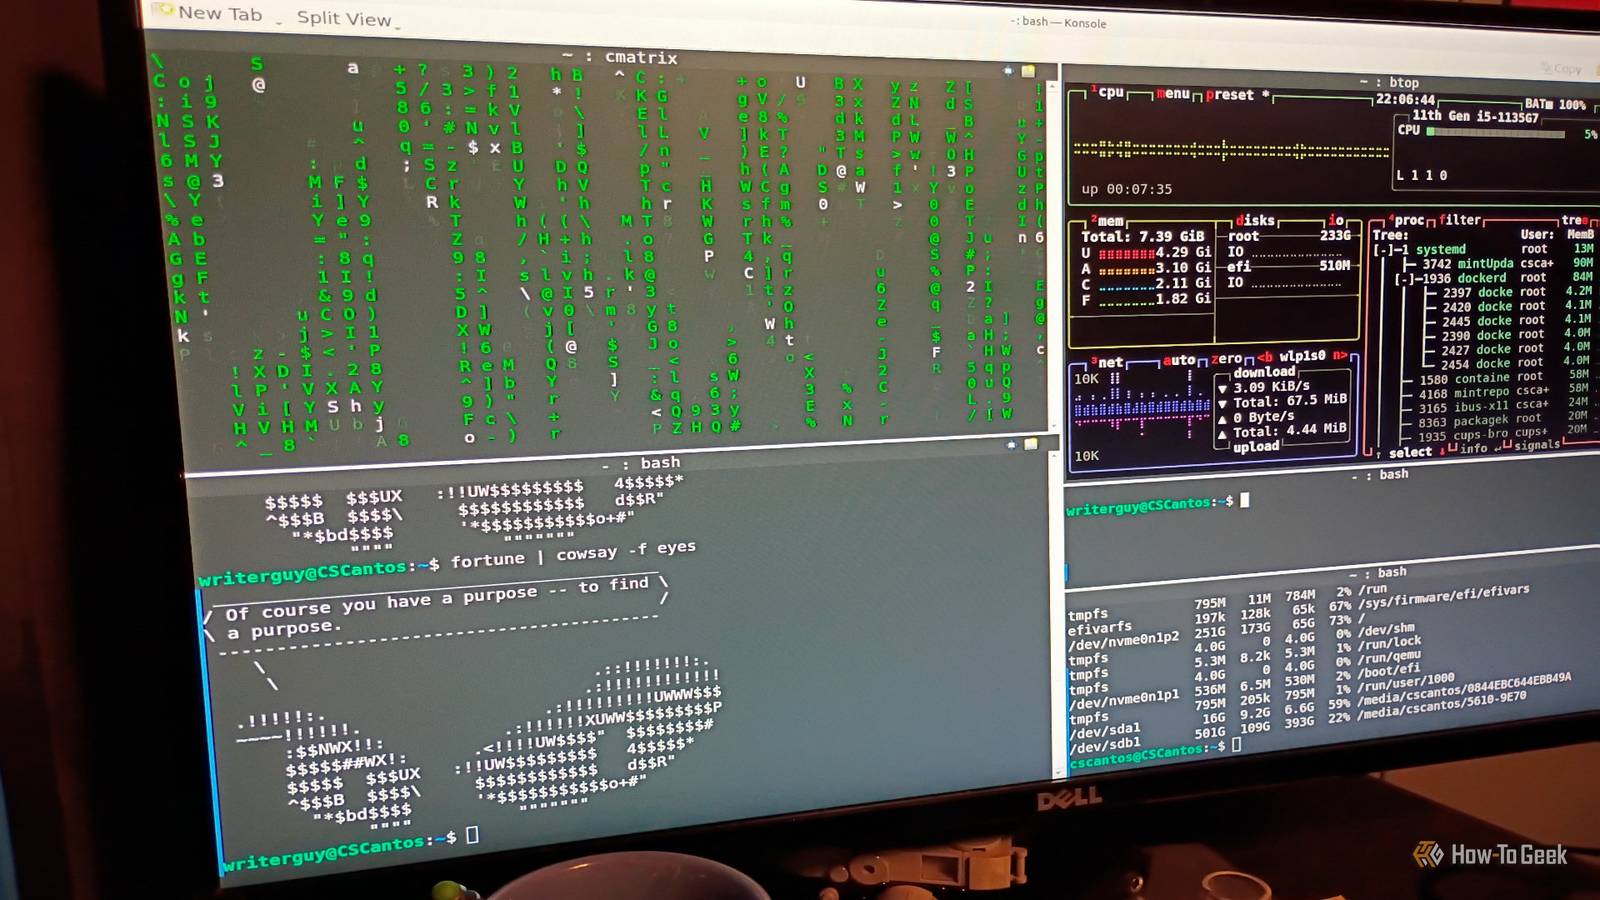Select the '2445 docke' process row
Image resolution: width=1600 pixels, height=900 pixels.
(1510, 321)
